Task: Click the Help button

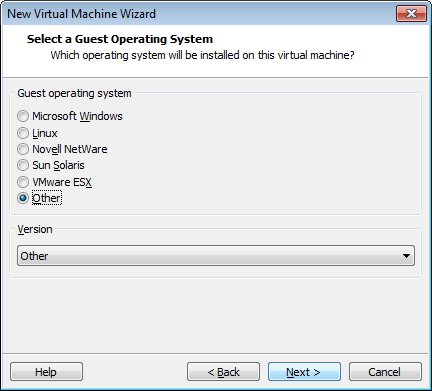Action: pyautogui.click(x=46, y=372)
